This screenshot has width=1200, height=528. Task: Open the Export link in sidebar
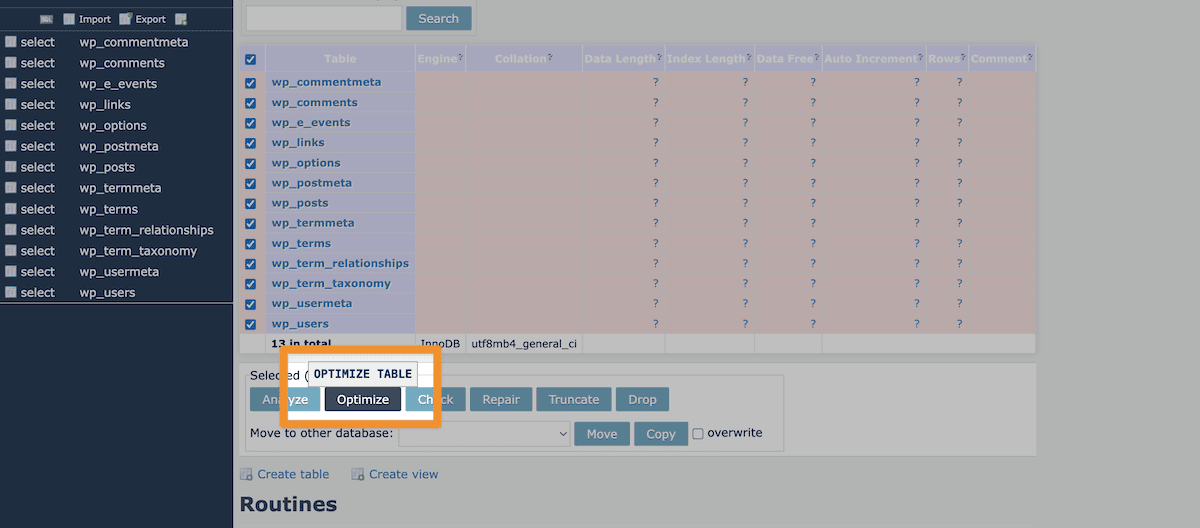[x=142, y=19]
